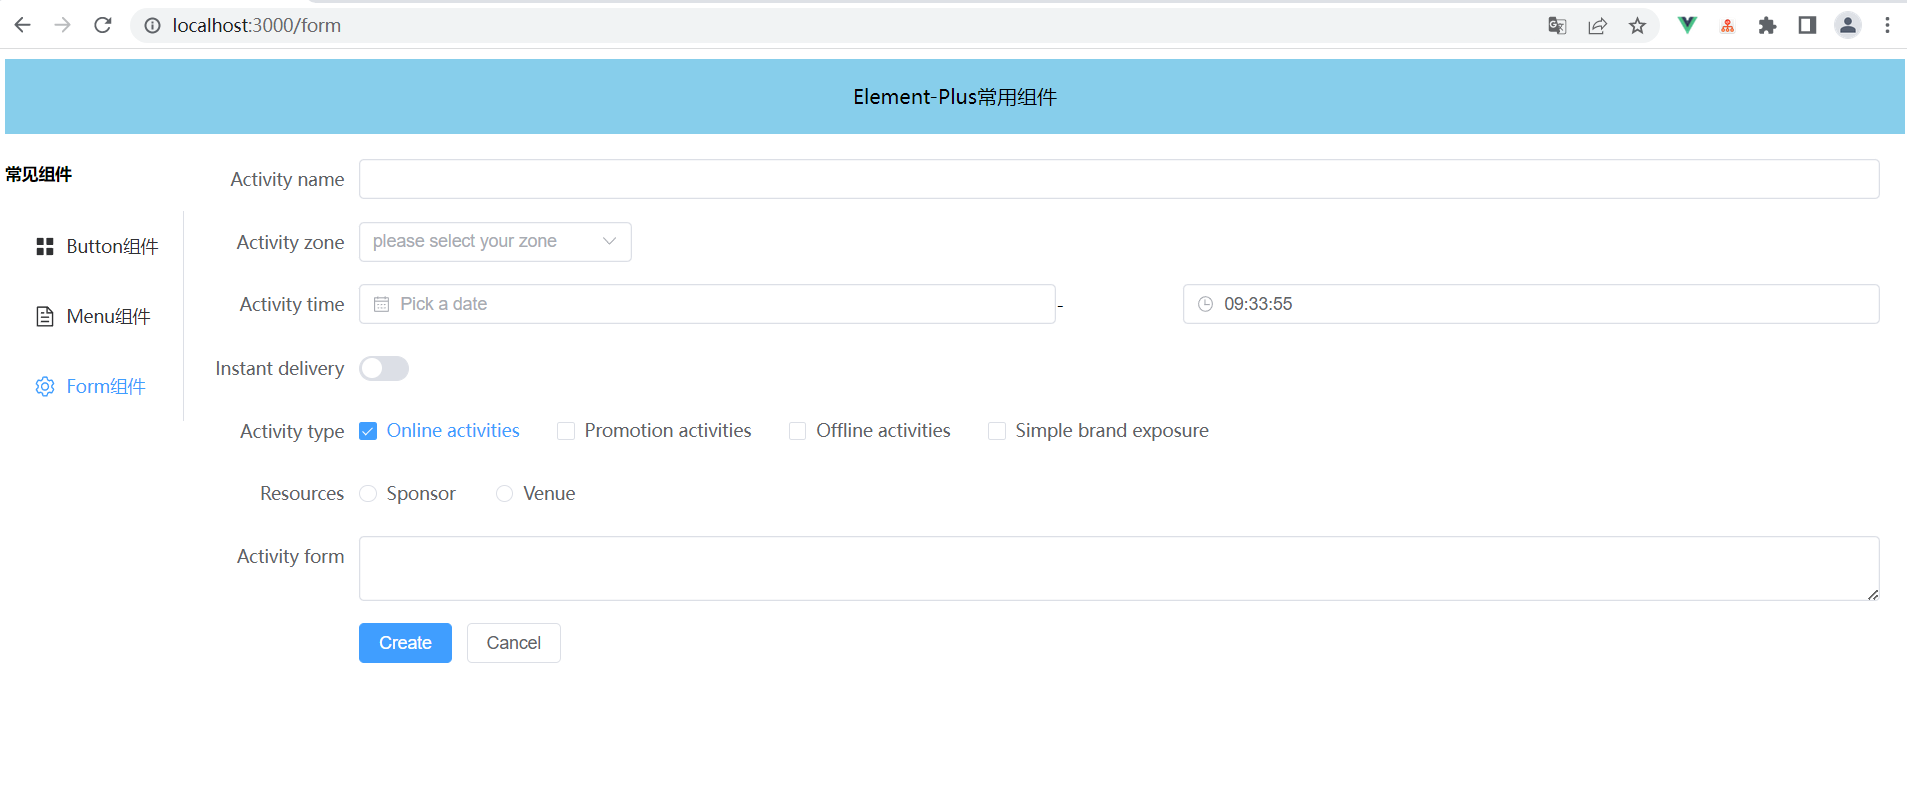Click the Activity type label

pos(292,431)
